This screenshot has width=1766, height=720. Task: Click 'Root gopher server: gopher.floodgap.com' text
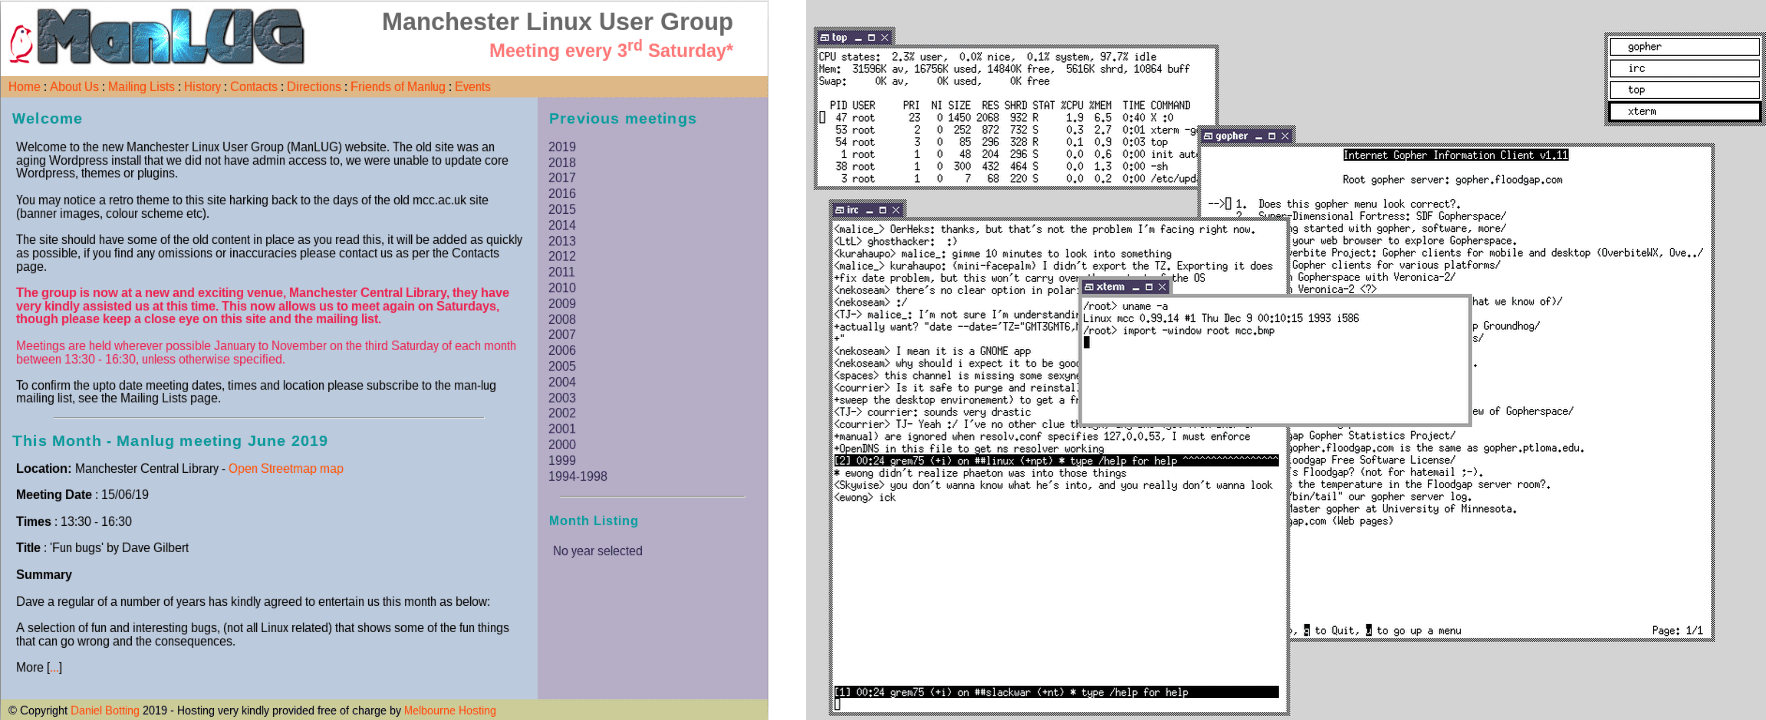(x=1452, y=180)
